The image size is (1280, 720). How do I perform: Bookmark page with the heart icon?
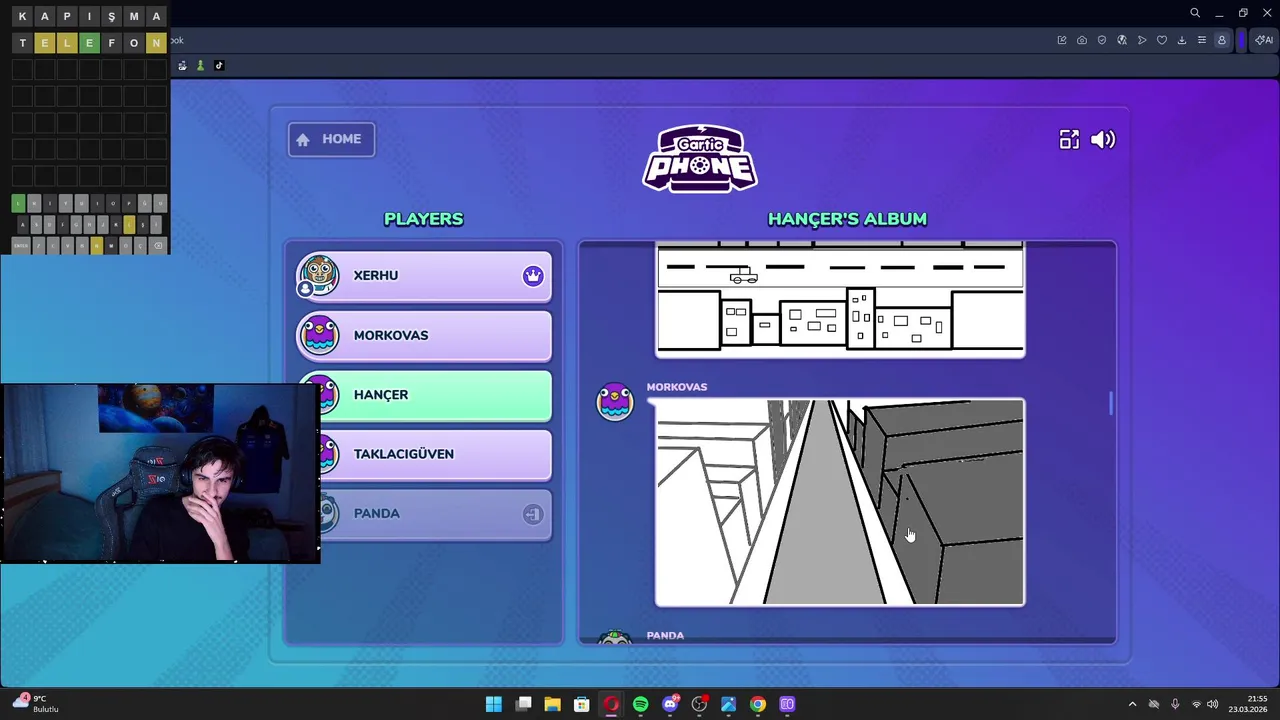(x=1162, y=40)
